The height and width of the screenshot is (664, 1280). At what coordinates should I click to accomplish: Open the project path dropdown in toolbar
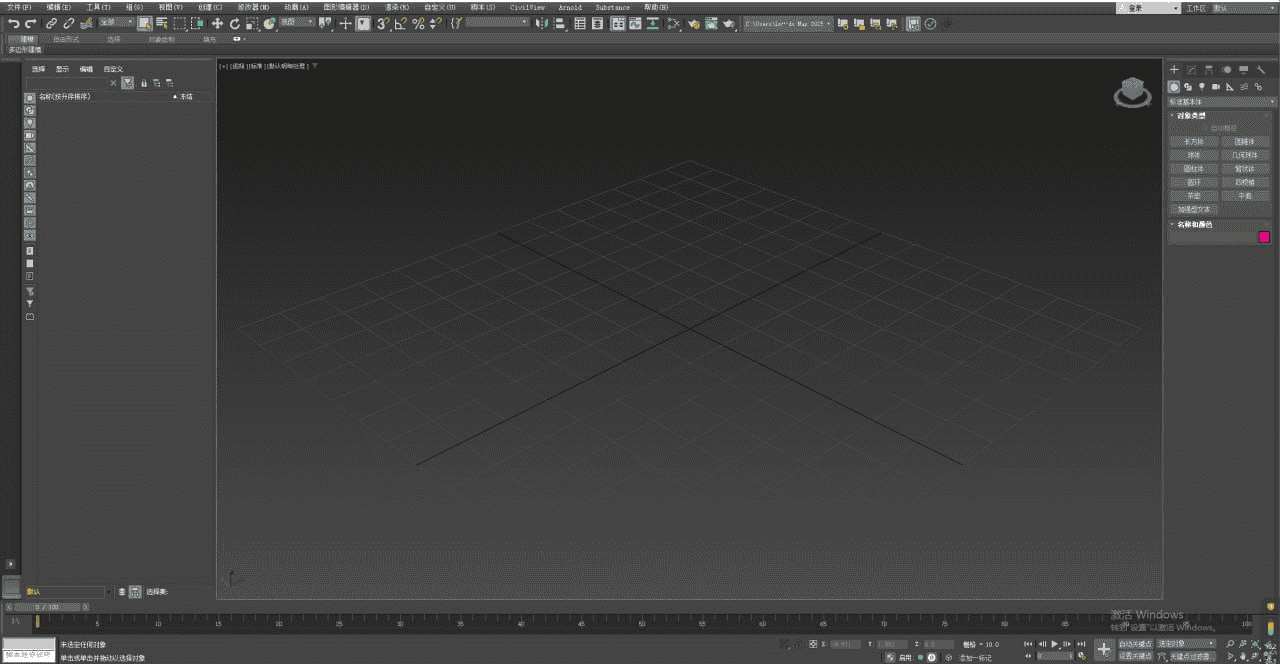[788, 22]
